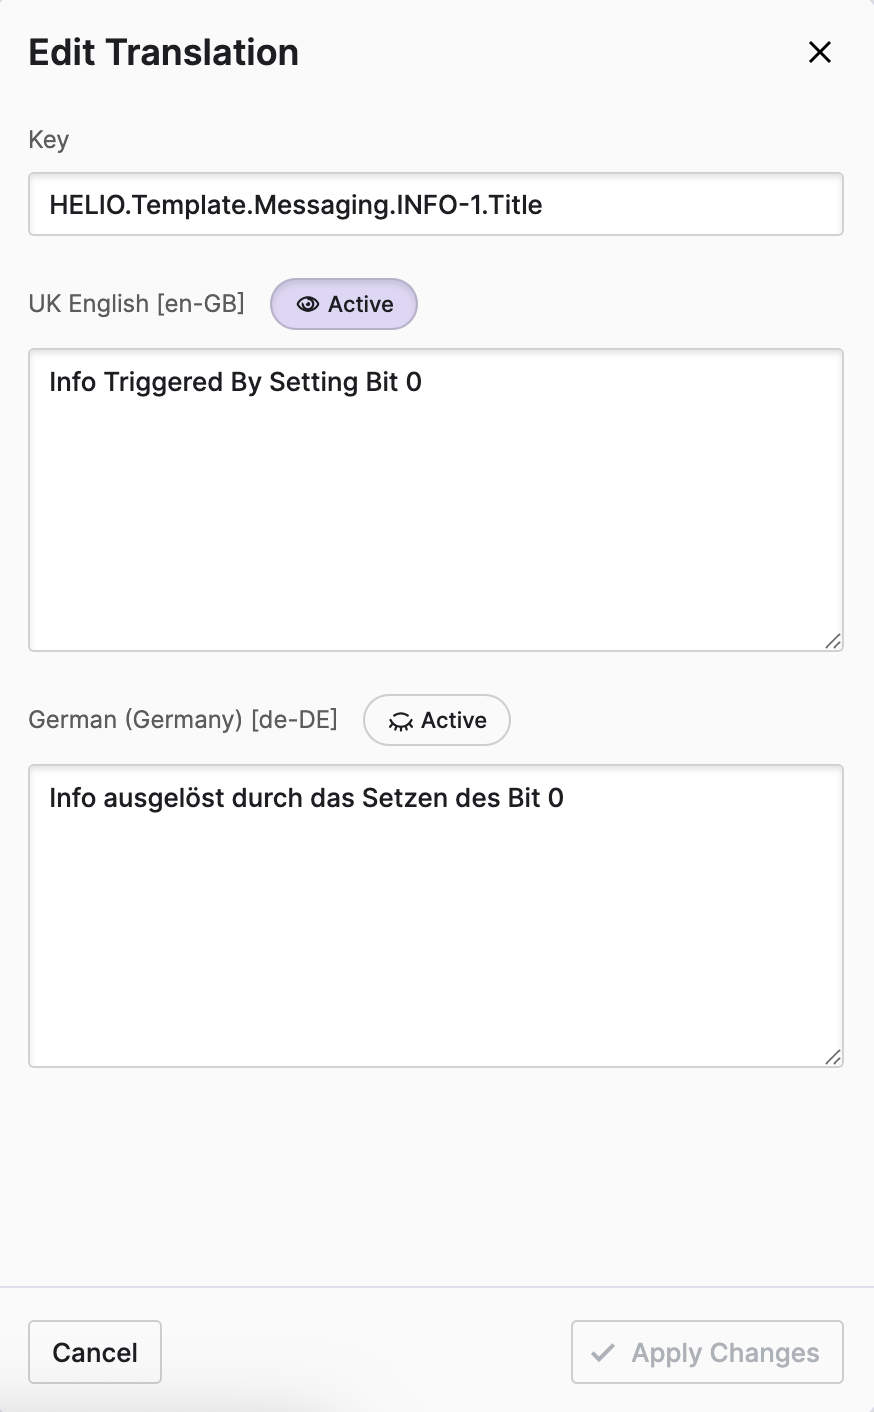Click the "Info Triggered By Setting Bit 0" text
This screenshot has width=874, height=1412.
pos(235,382)
